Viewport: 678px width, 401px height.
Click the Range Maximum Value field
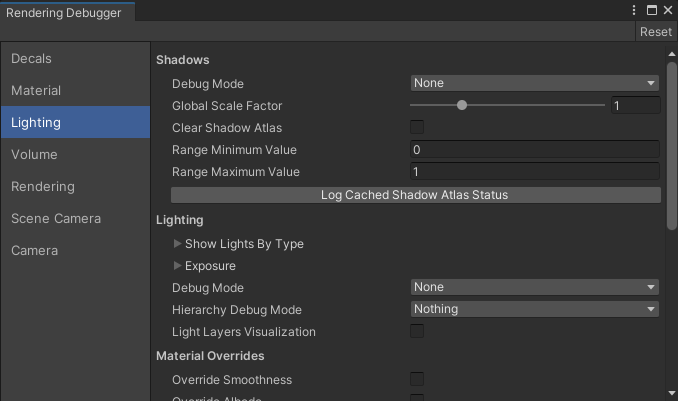pyautogui.click(x=534, y=172)
